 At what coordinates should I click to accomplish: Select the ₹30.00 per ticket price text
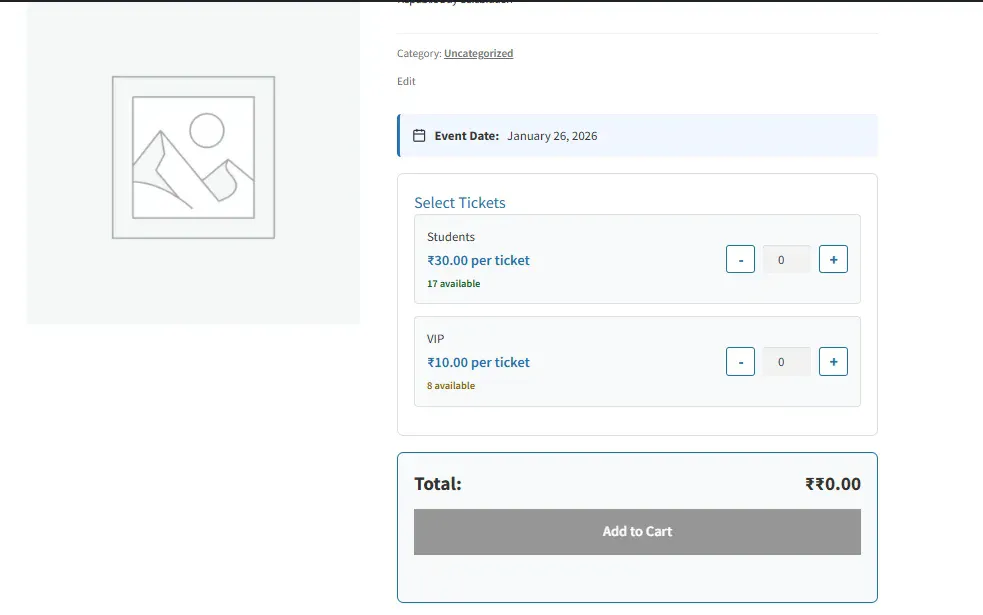pyautogui.click(x=478, y=261)
